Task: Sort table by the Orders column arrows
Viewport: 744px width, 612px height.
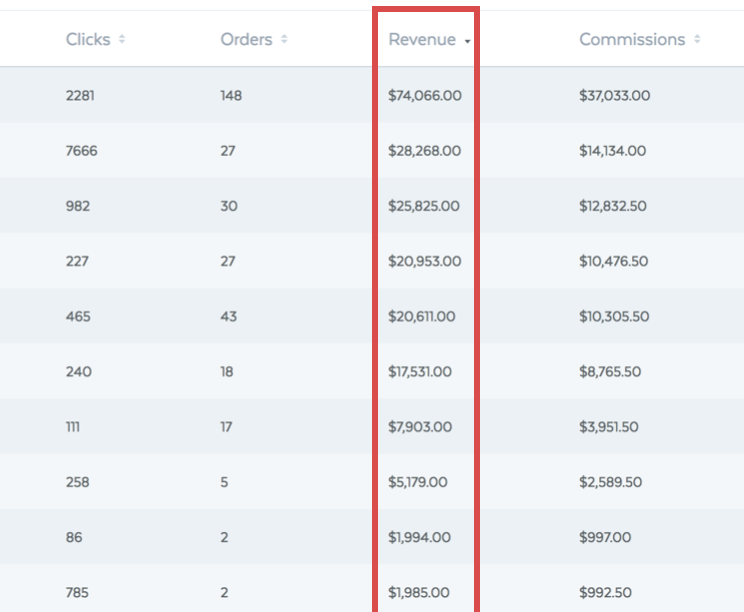Action: click(284, 39)
